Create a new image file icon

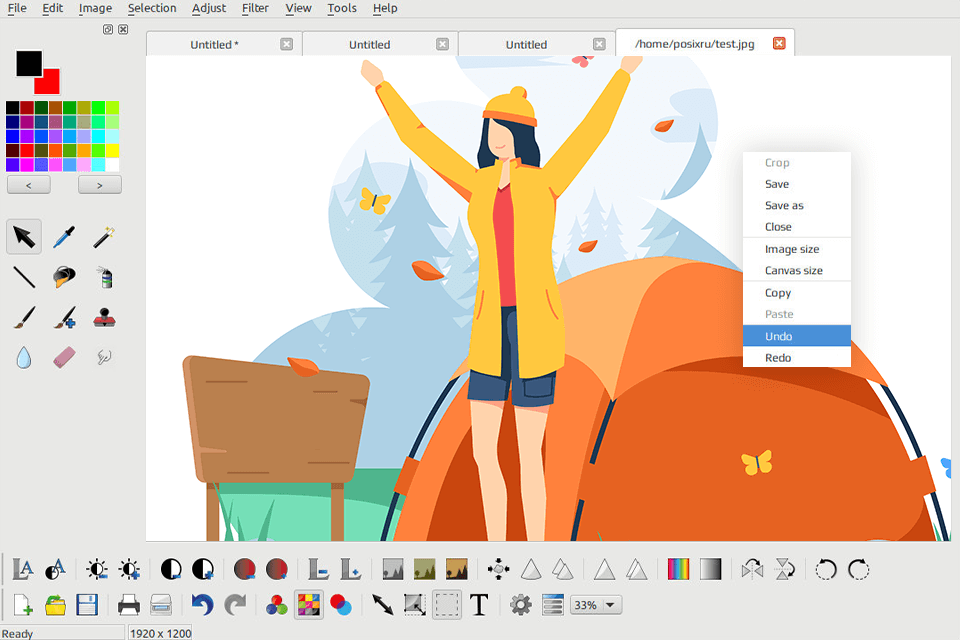[23, 605]
